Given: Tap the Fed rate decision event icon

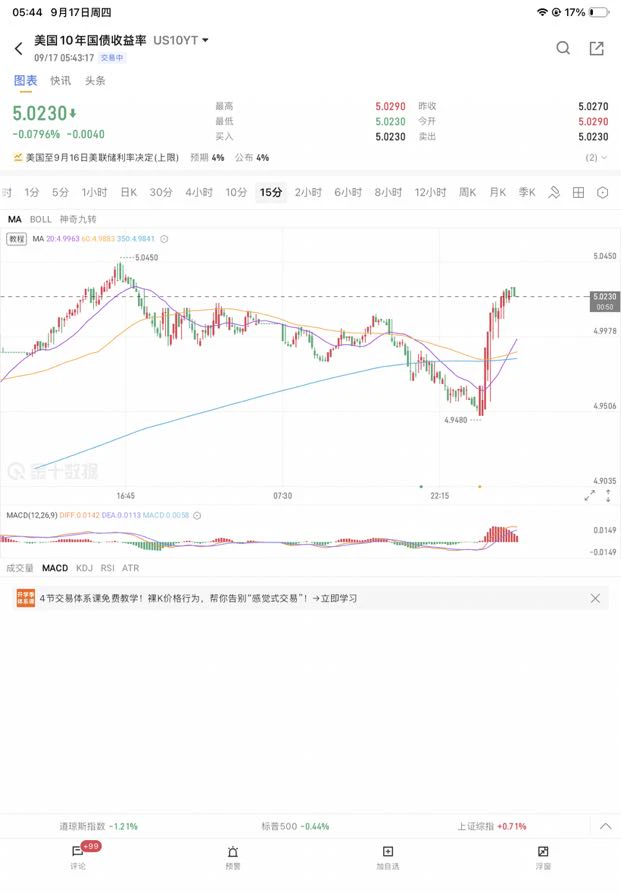Looking at the screenshot, I should pos(18,157).
